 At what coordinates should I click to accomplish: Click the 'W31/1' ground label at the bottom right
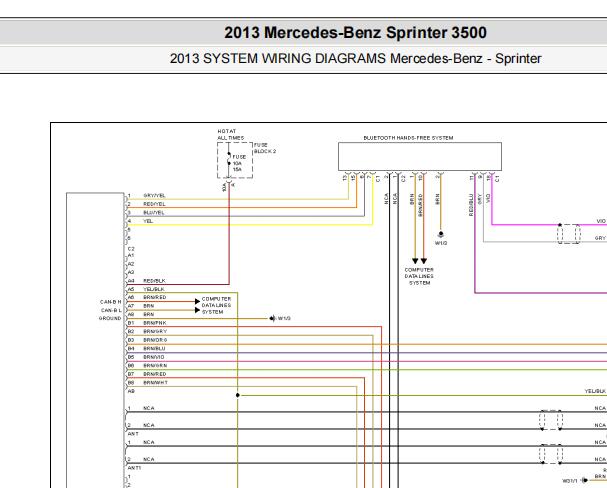(x=569, y=481)
